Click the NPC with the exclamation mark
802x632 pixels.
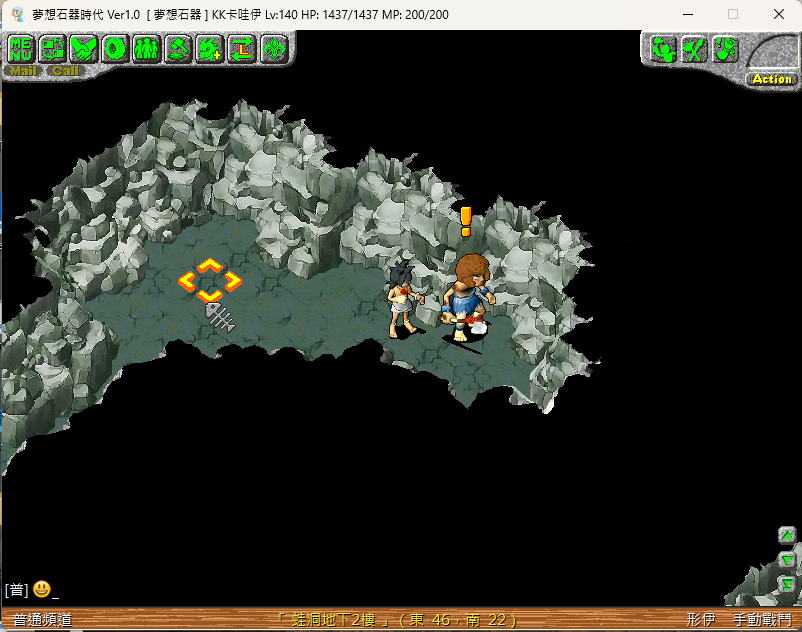point(467,295)
